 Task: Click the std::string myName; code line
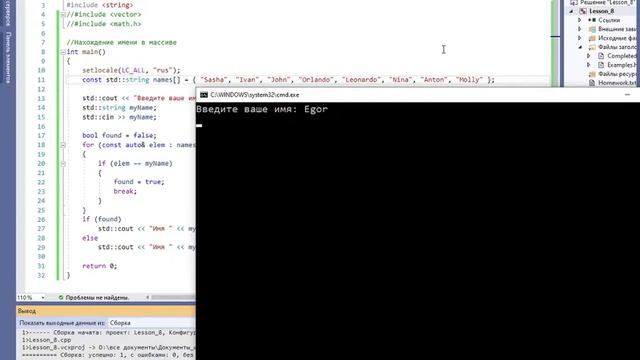click(119, 108)
